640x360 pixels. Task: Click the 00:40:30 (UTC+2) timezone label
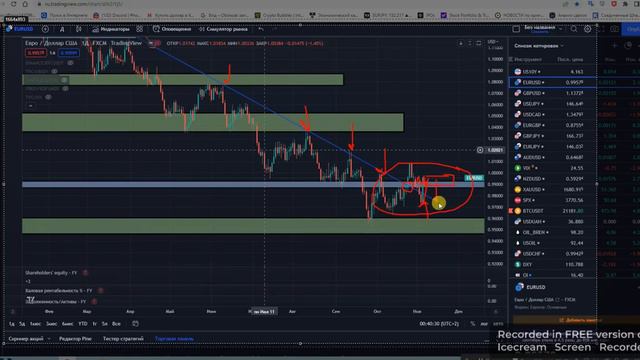pyautogui.click(x=439, y=324)
